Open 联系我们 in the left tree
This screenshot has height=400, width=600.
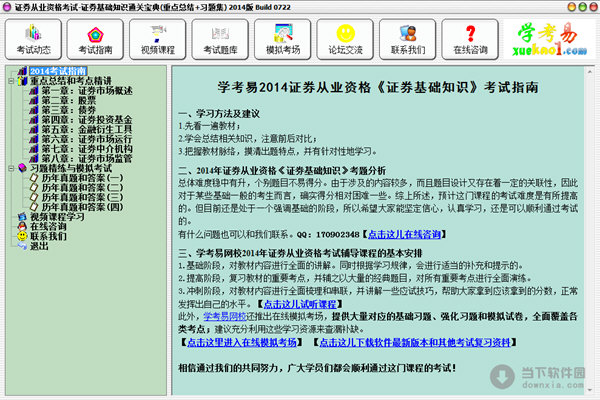[48, 236]
